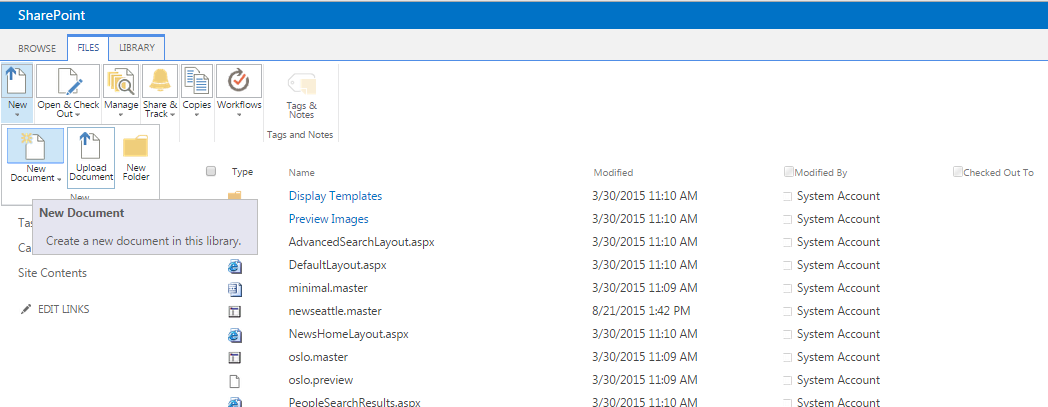Screen dimensions: 1048x407
Task: Expand the New Document dropdown arrow
Action: (x=59, y=178)
